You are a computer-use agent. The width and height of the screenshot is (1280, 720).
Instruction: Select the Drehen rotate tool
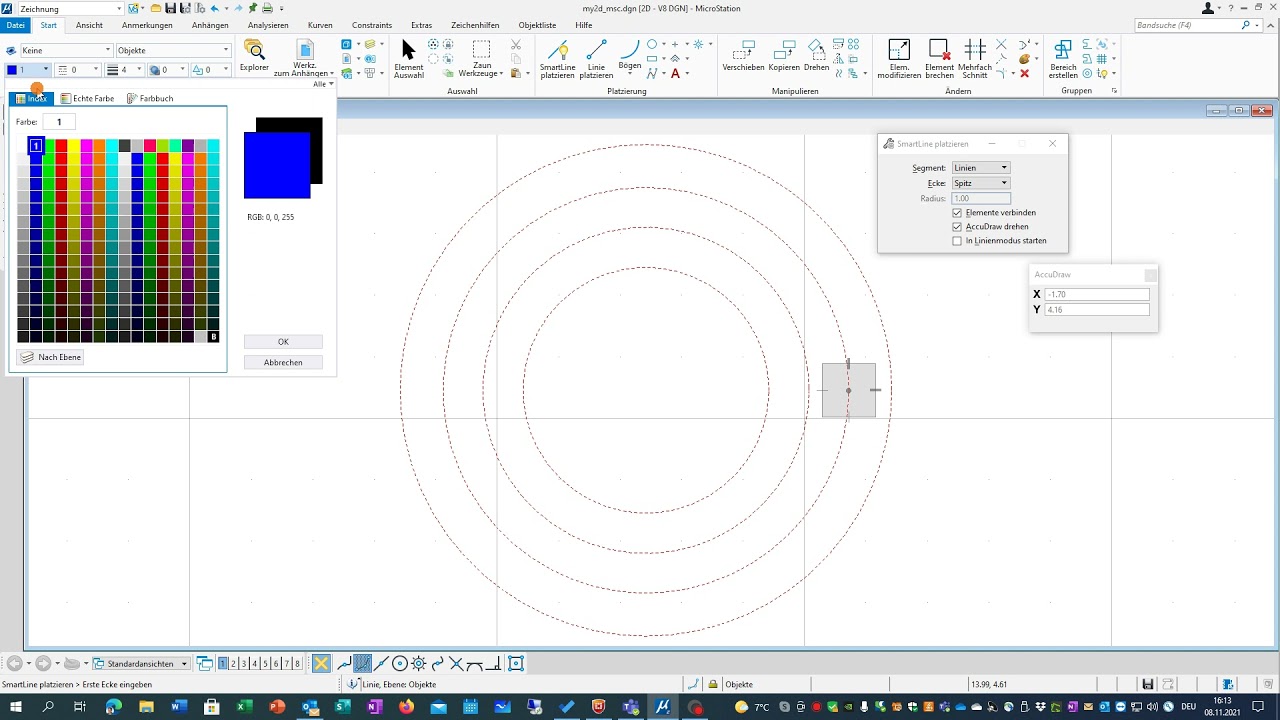[x=816, y=55]
